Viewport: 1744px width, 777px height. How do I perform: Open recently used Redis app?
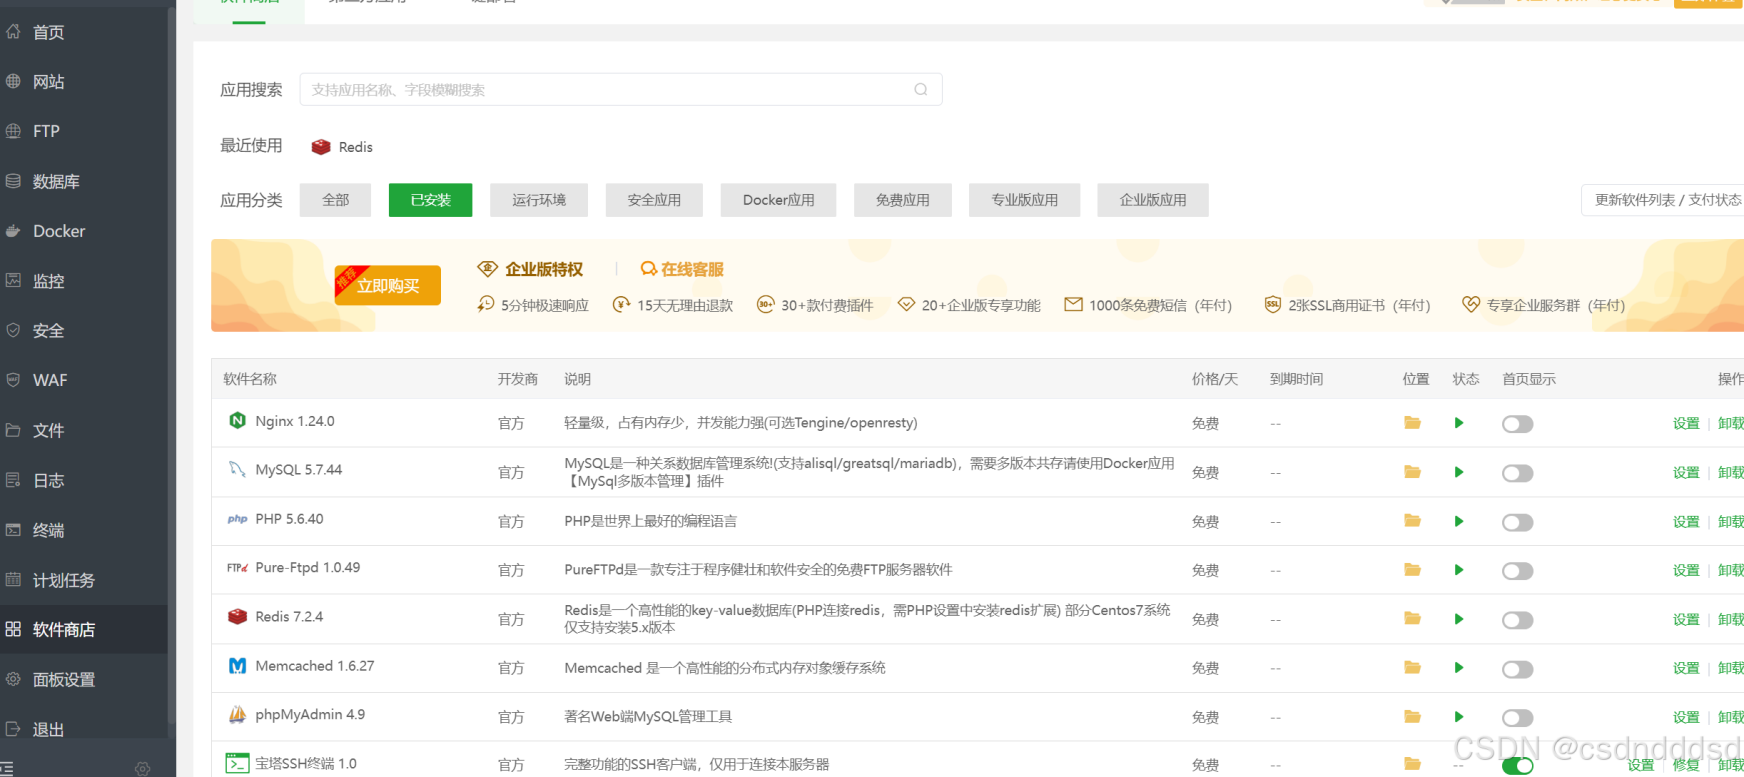[x=342, y=147]
